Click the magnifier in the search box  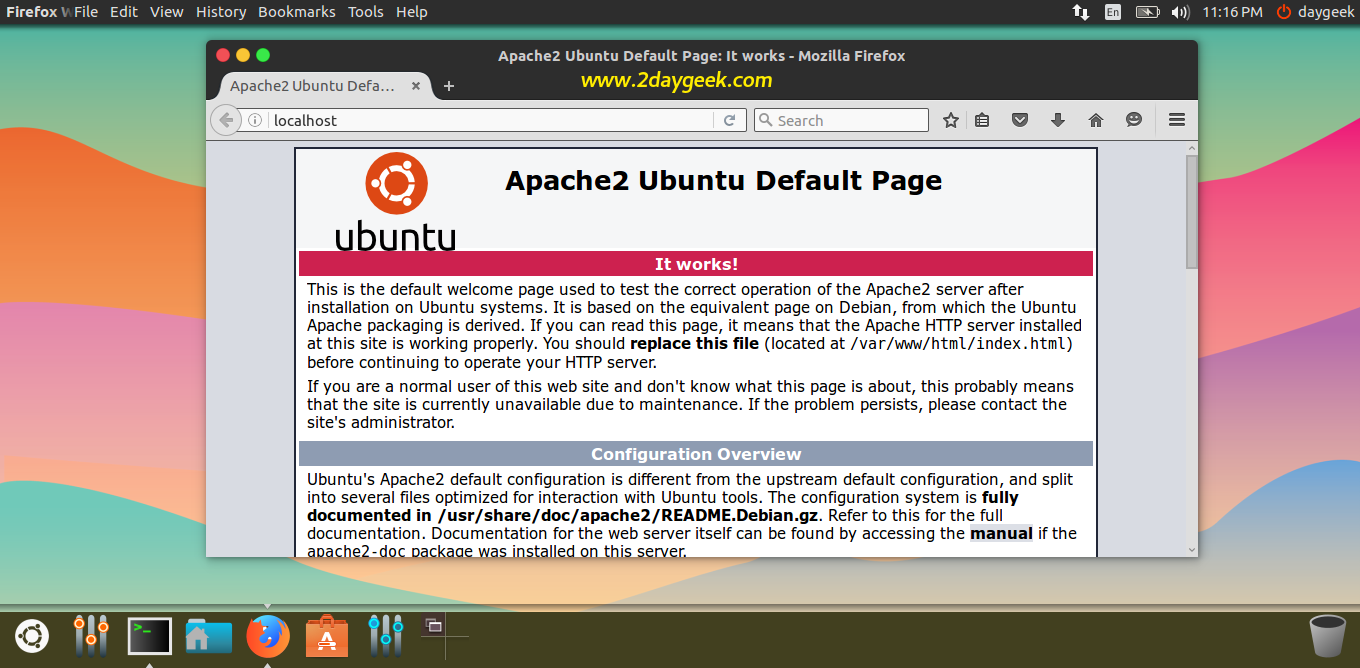766,120
